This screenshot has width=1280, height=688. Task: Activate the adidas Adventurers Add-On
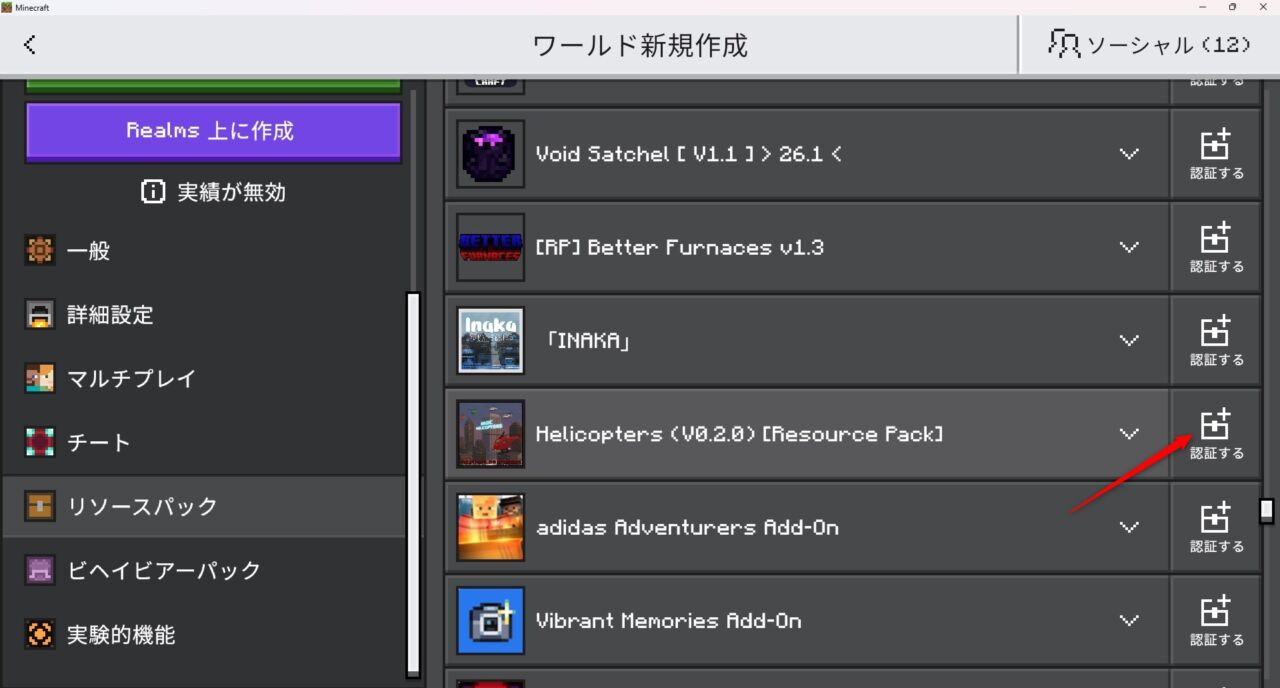pos(1216,527)
